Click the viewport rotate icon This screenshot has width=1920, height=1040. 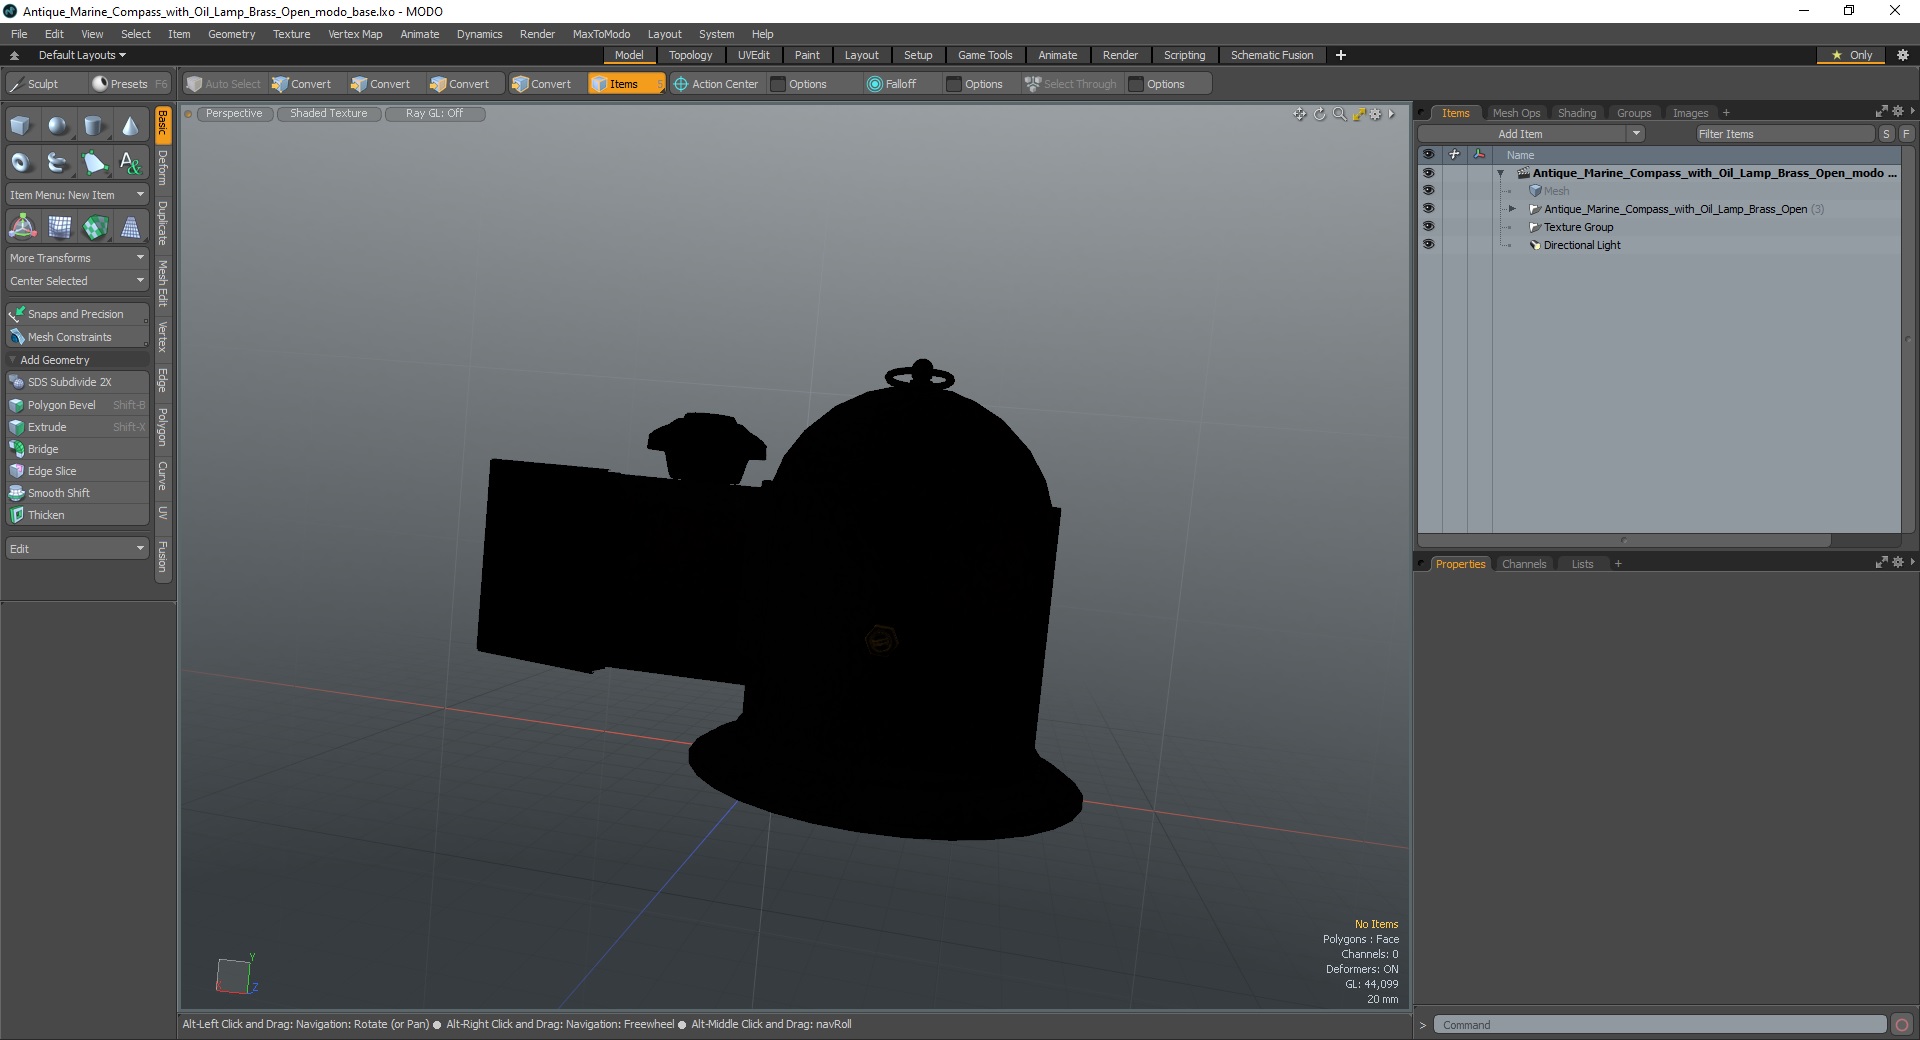(x=1319, y=114)
